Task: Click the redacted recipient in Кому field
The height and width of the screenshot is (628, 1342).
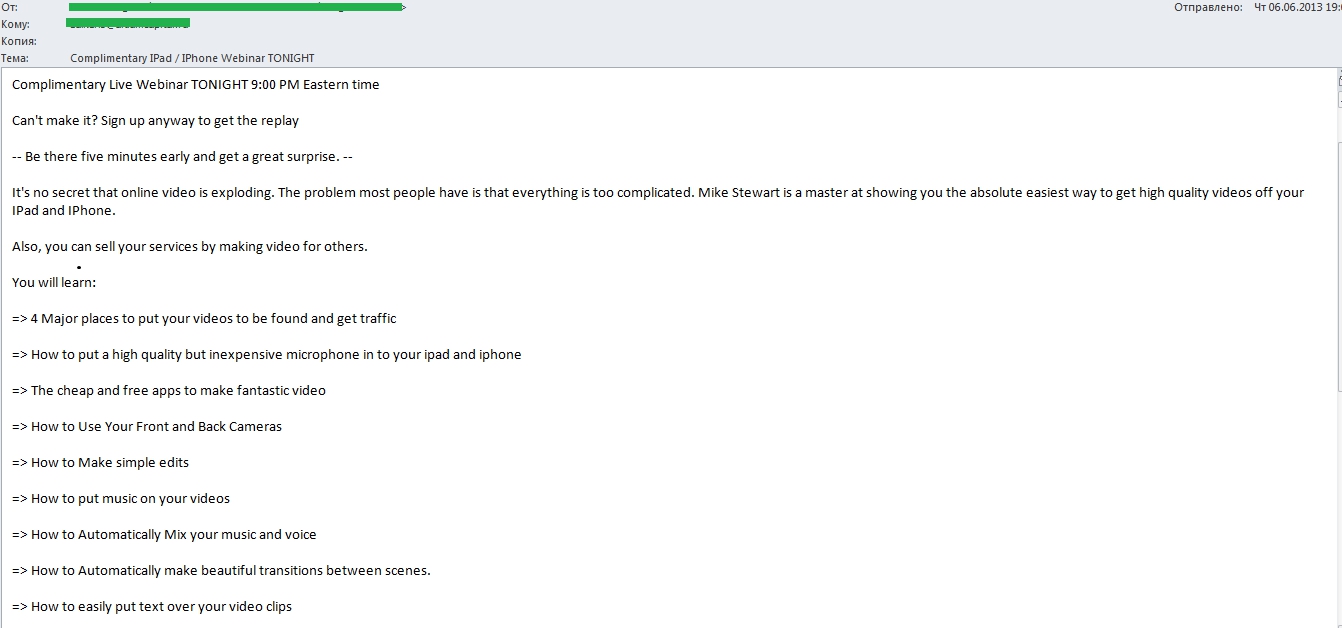Action: pyautogui.click(x=129, y=23)
